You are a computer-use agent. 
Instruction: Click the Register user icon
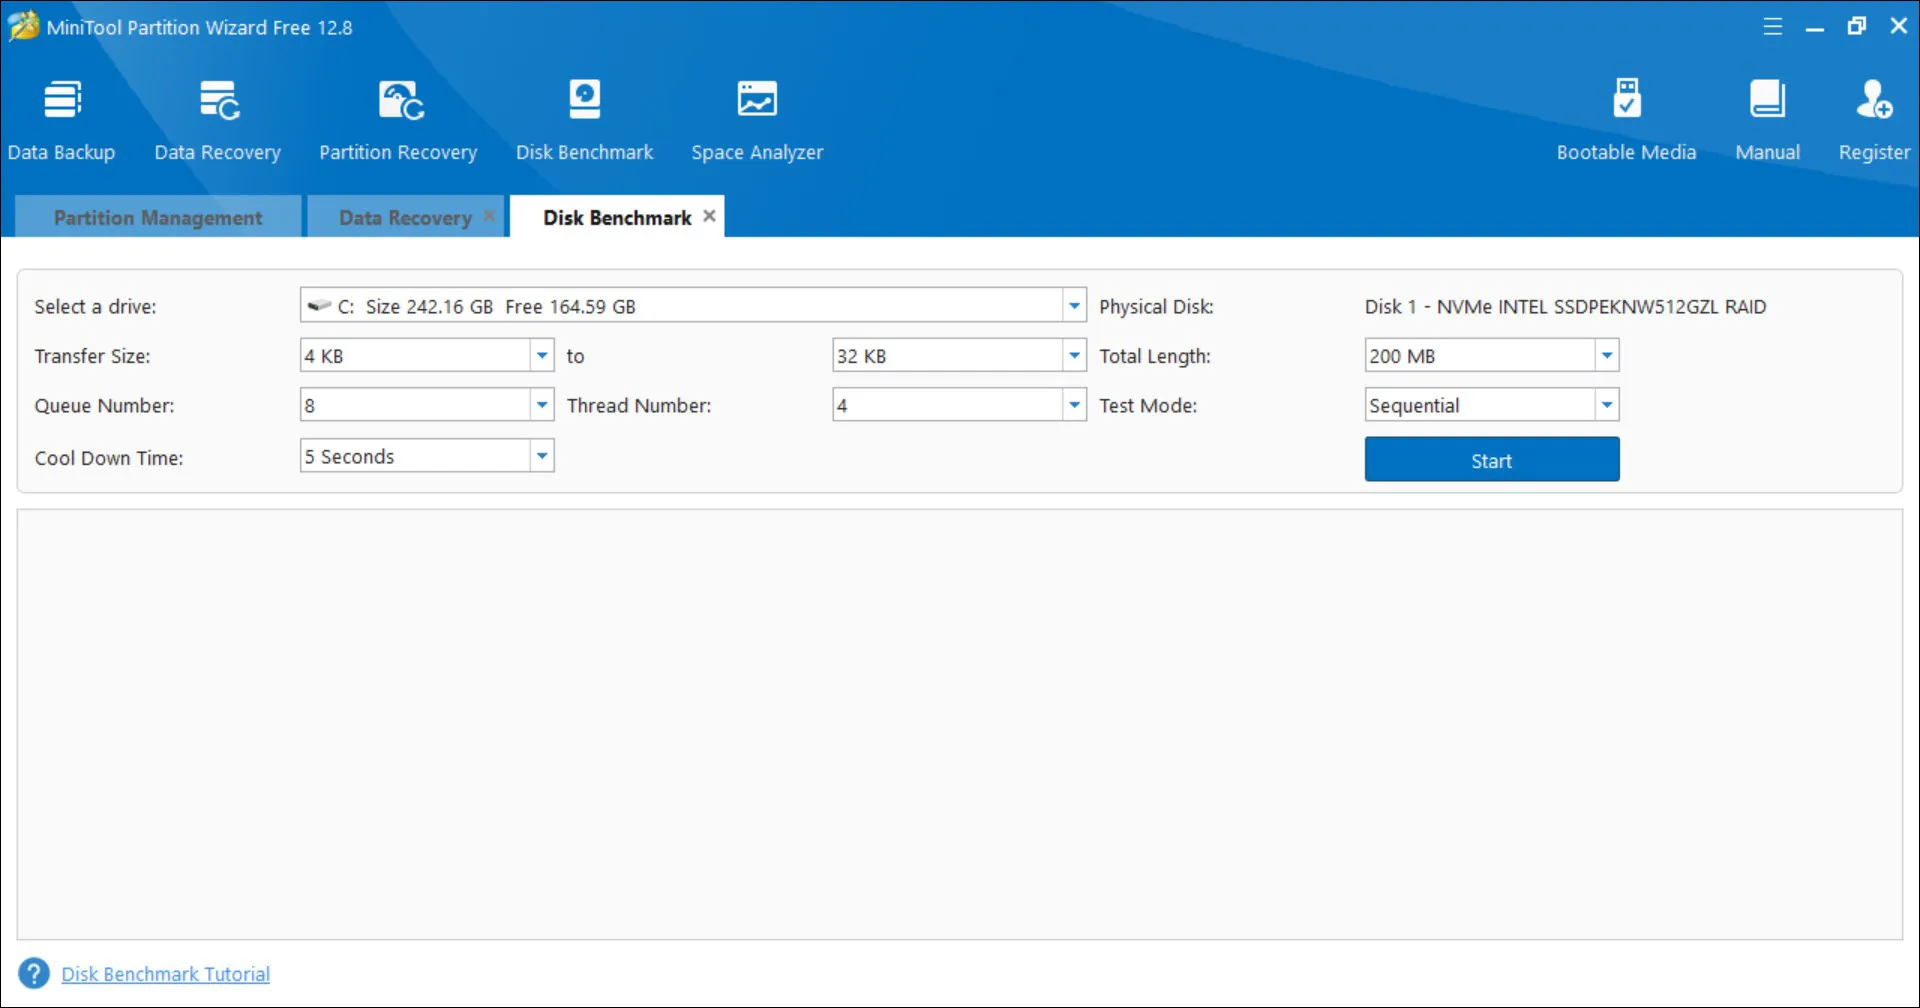click(1873, 101)
